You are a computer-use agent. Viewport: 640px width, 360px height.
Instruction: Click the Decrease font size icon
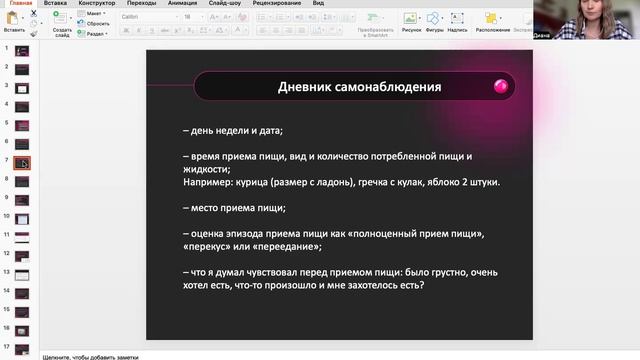pos(227,17)
